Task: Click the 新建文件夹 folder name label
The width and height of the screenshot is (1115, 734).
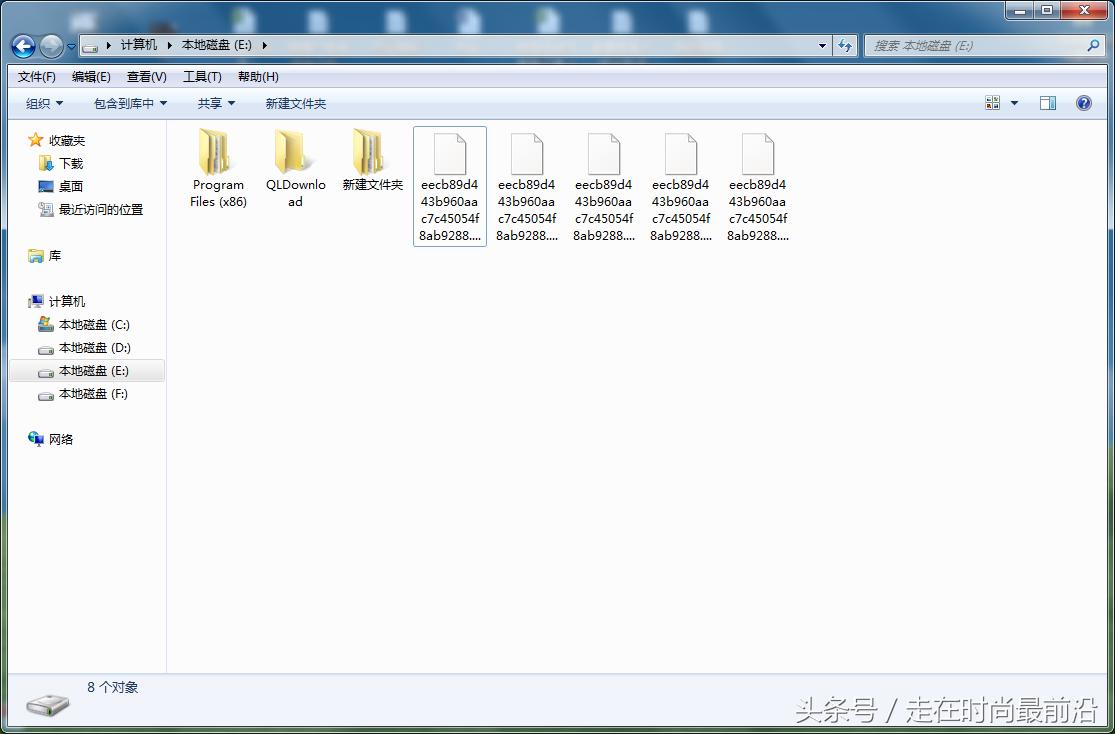Action: click(x=373, y=185)
